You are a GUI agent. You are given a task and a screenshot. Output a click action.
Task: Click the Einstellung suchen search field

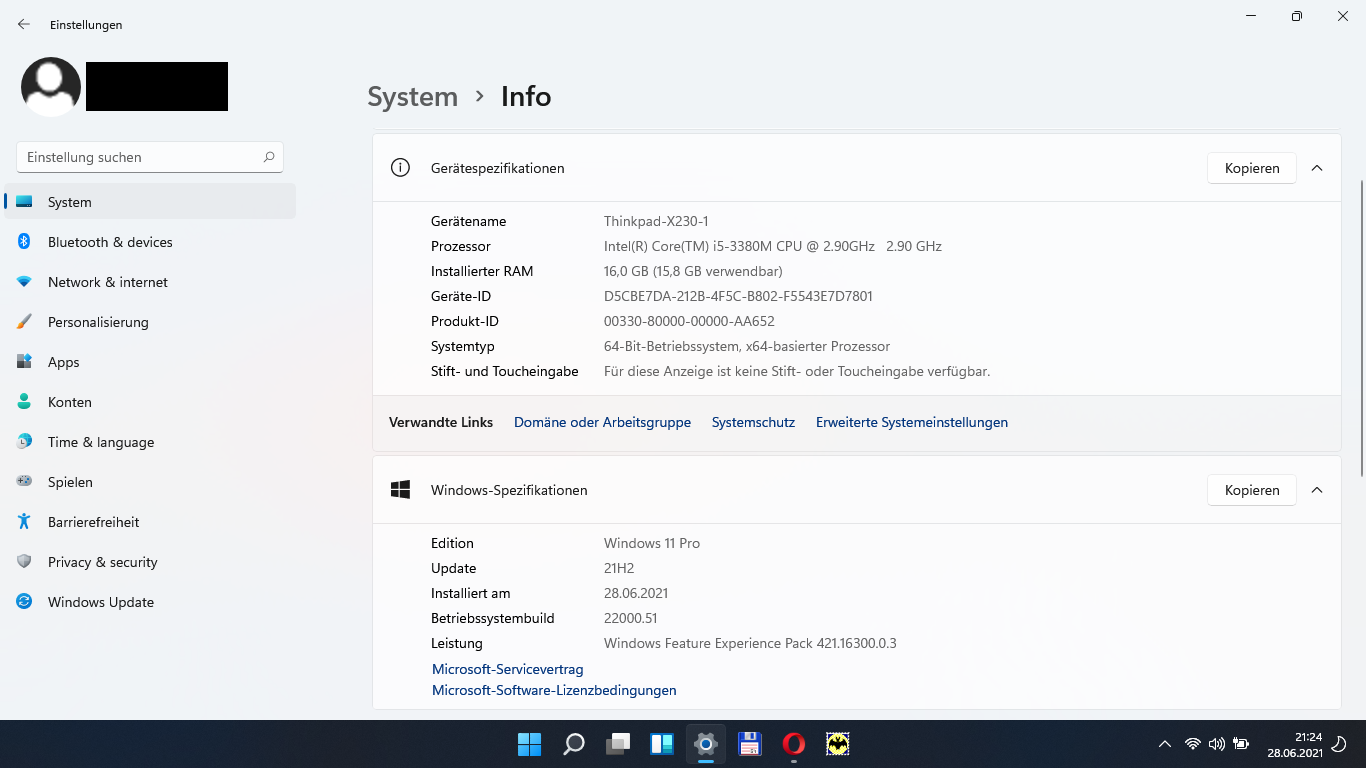(x=150, y=157)
